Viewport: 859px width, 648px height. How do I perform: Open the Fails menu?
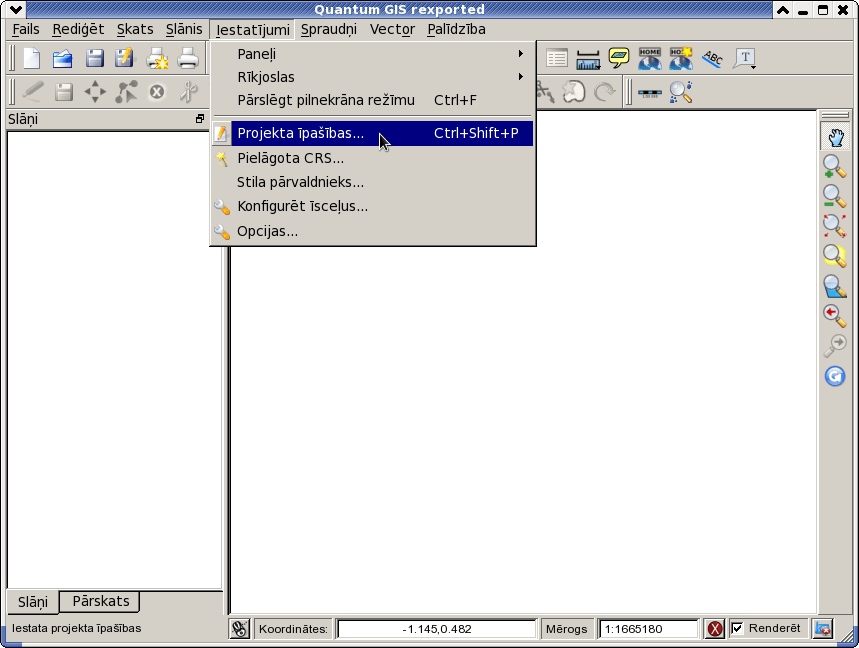click(x=26, y=29)
